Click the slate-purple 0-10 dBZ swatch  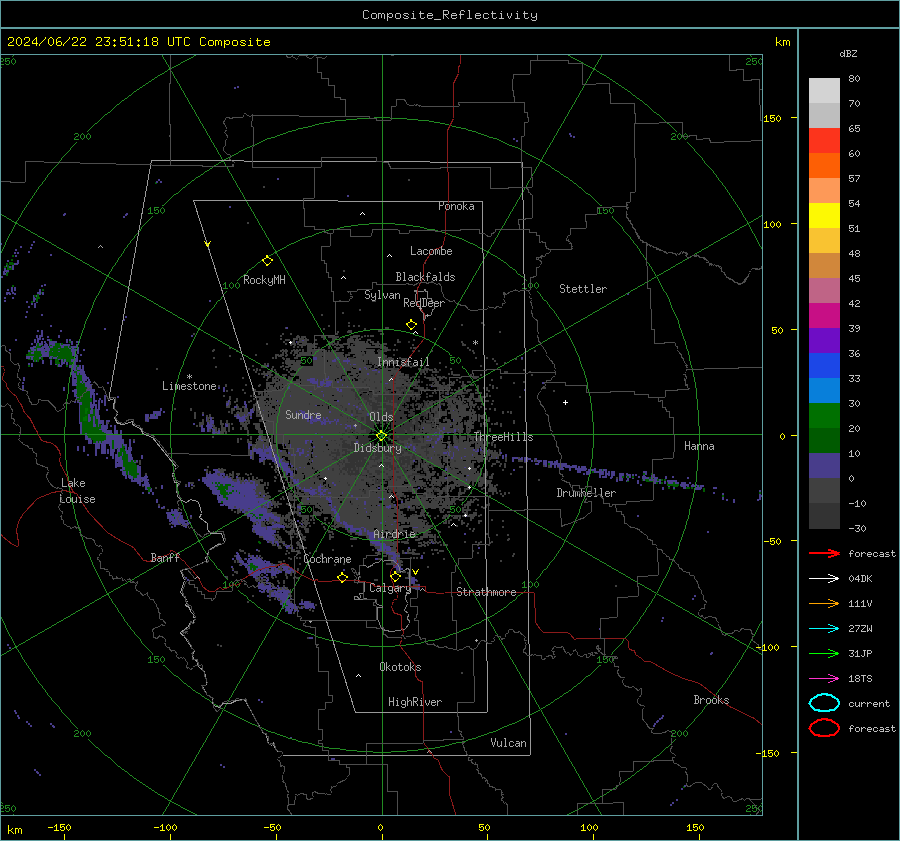tap(824, 466)
